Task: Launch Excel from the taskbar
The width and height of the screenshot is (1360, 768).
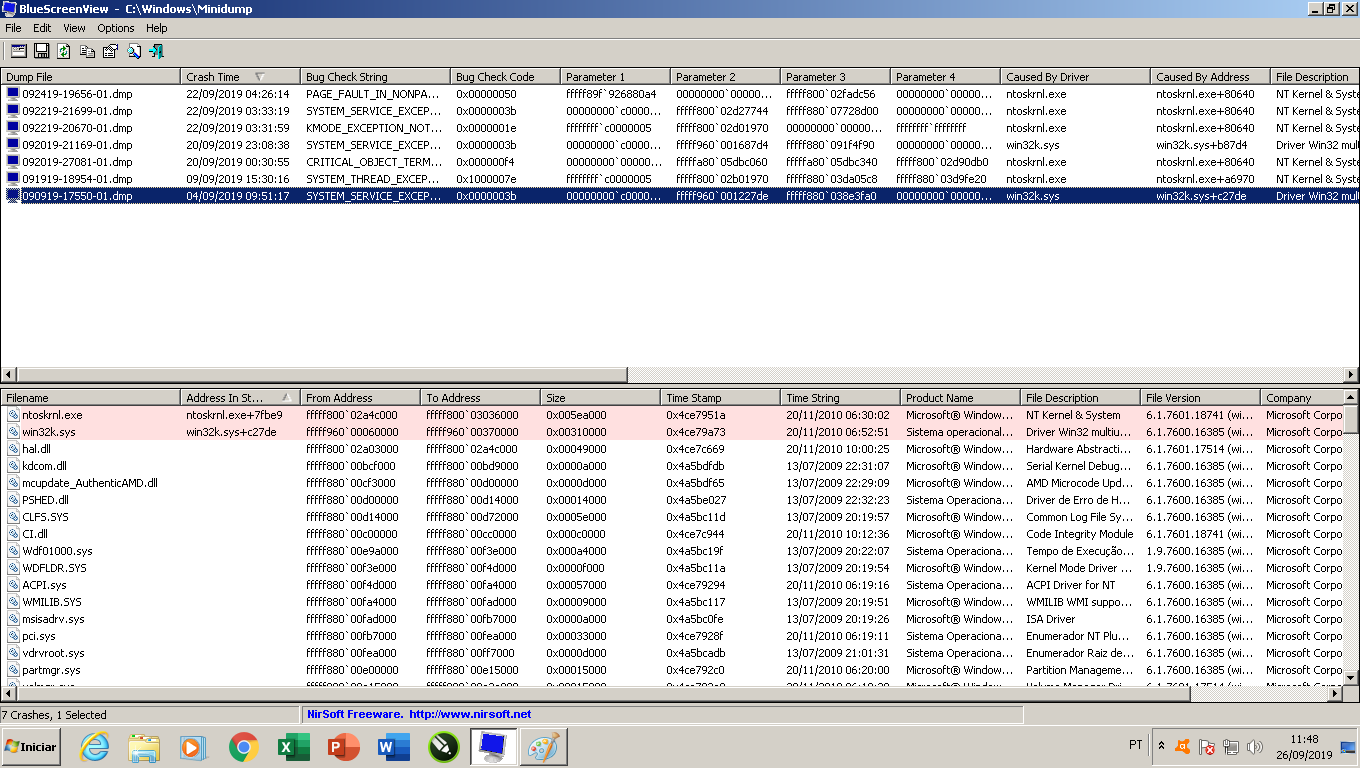Action: [293, 747]
